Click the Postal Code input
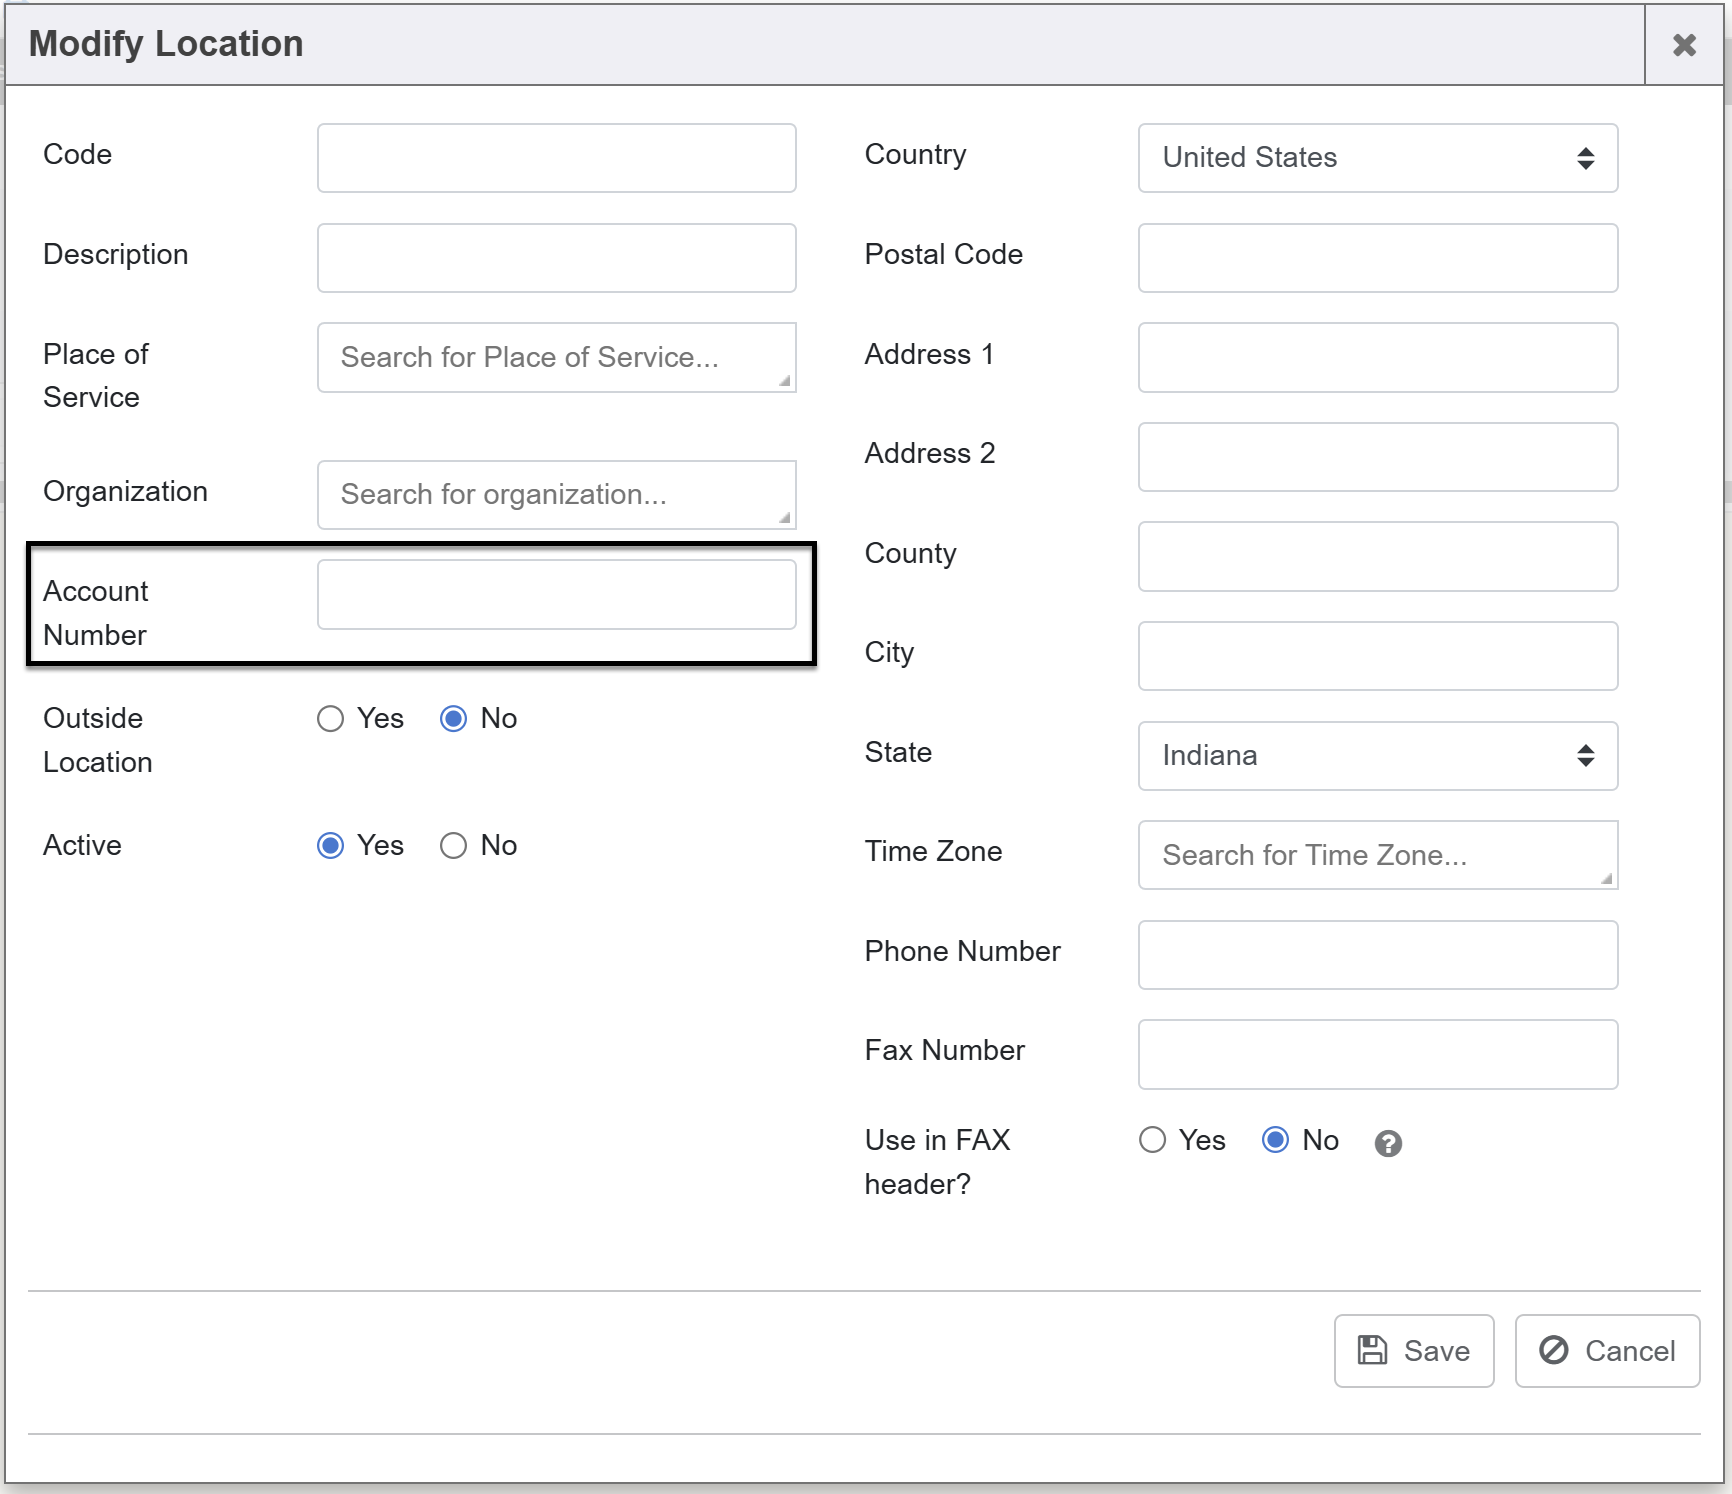The image size is (1732, 1494). coord(1377,258)
